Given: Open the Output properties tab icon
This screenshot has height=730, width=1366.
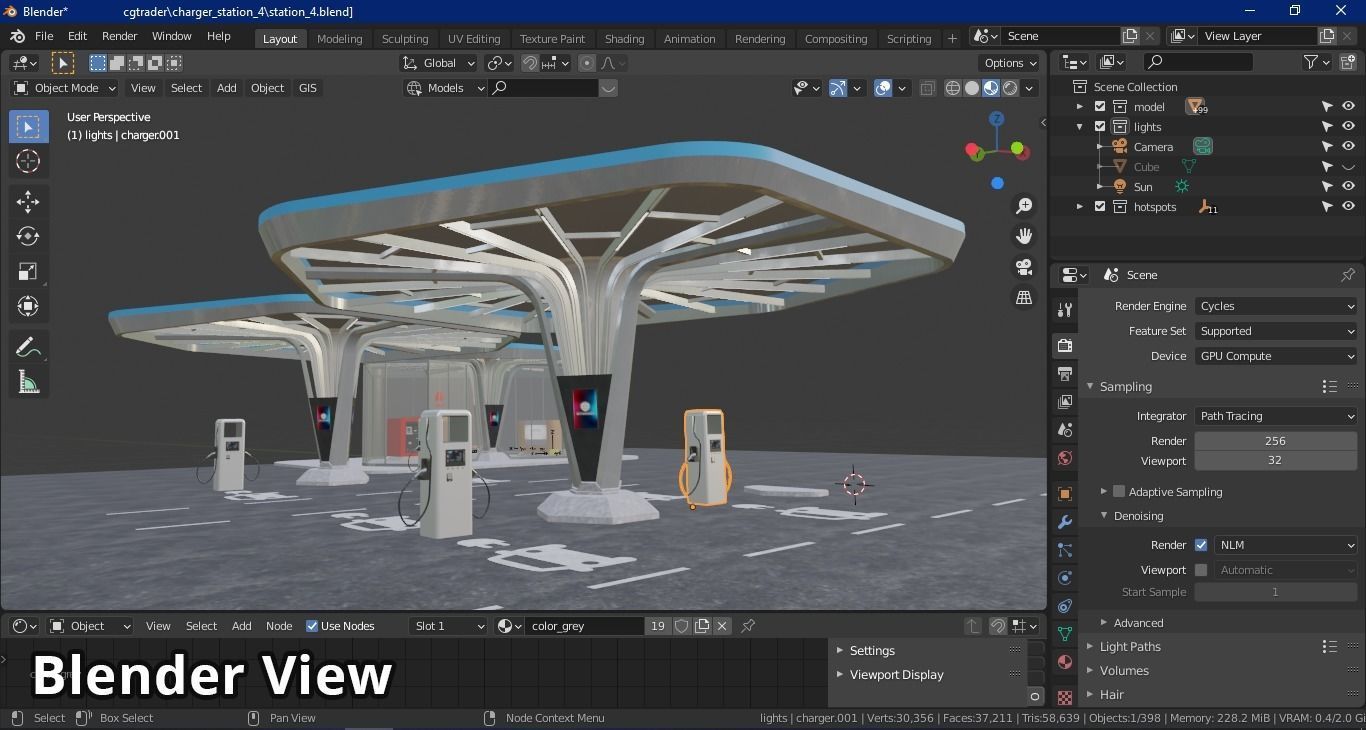Looking at the screenshot, I should [x=1065, y=373].
